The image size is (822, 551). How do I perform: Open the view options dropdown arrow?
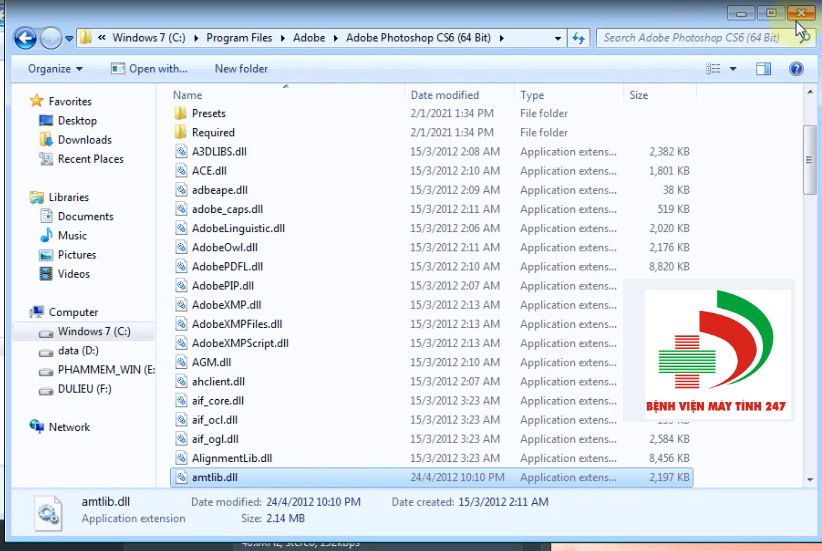pyautogui.click(x=733, y=69)
